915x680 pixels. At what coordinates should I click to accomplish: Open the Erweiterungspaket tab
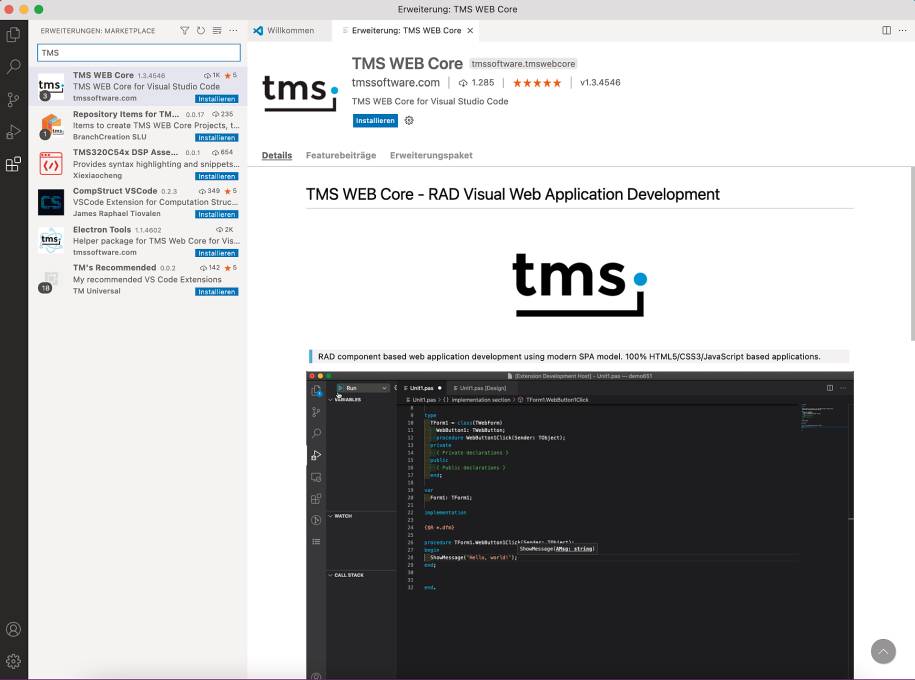pos(431,155)
